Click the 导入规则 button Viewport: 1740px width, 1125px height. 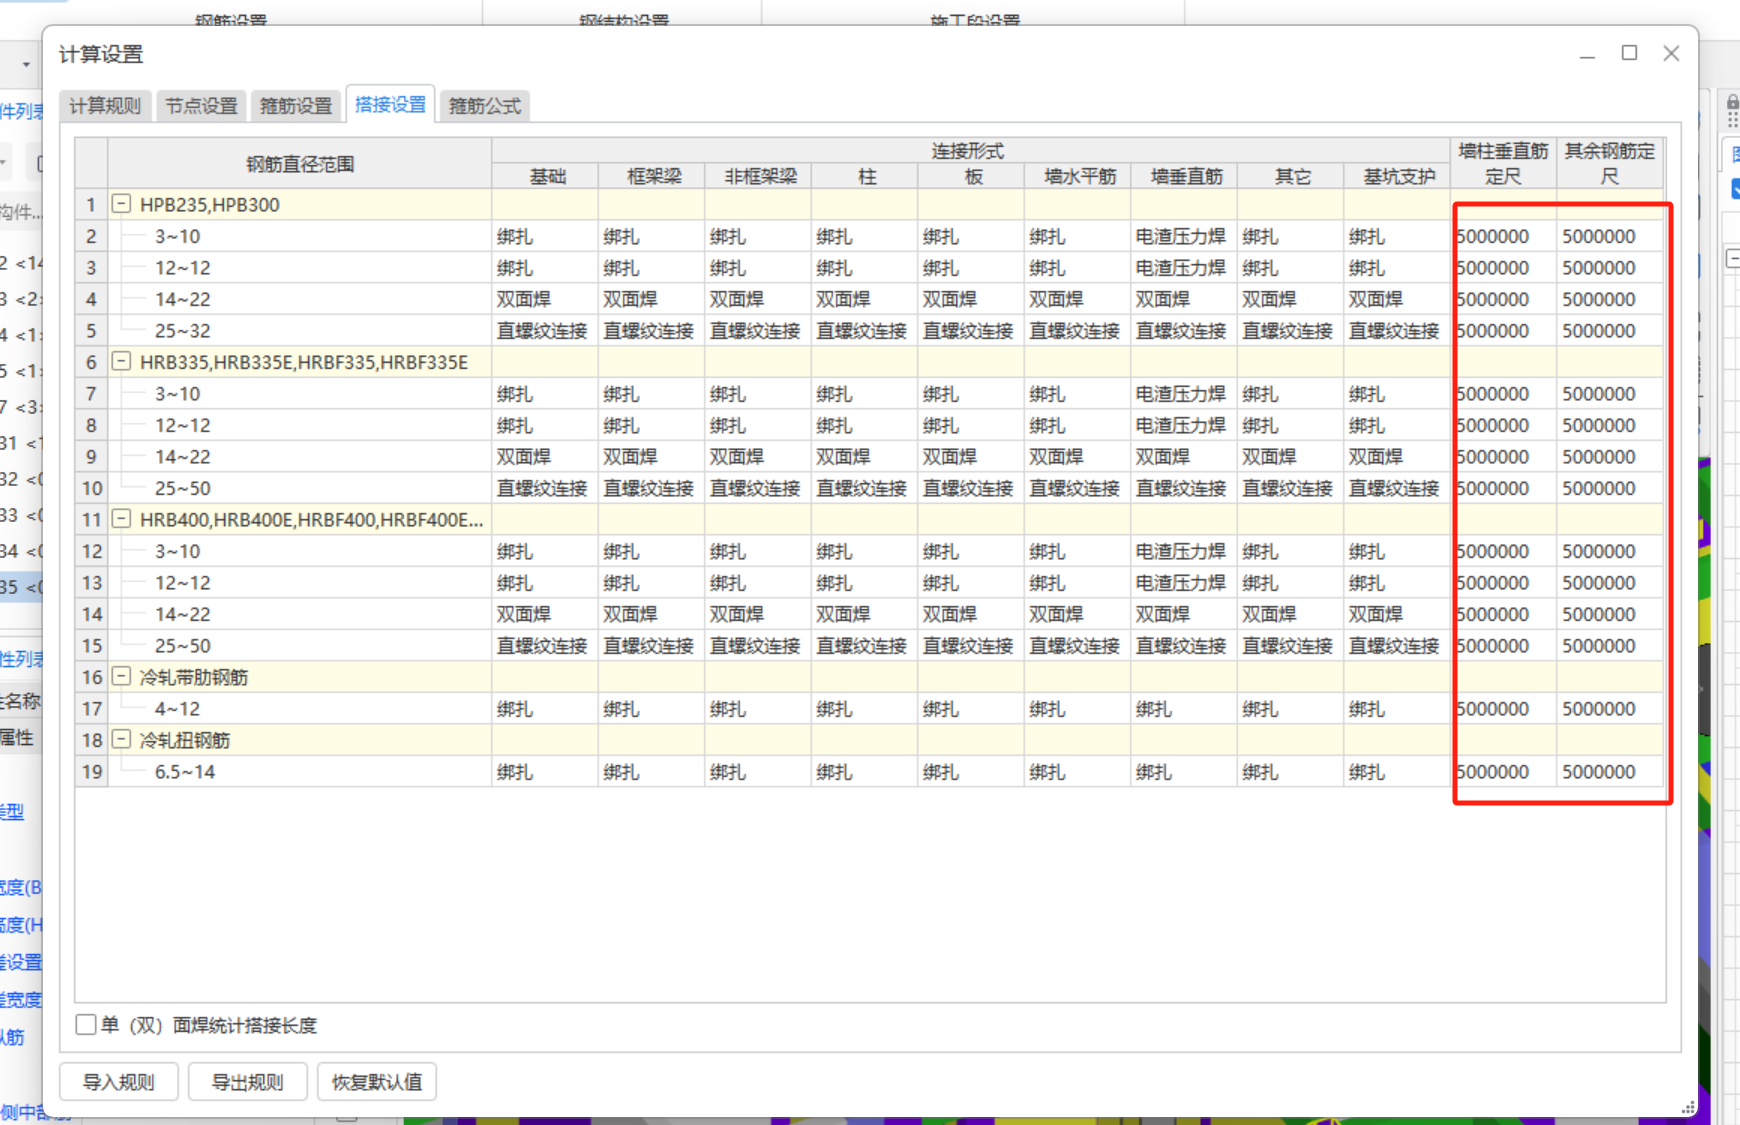119,1082
